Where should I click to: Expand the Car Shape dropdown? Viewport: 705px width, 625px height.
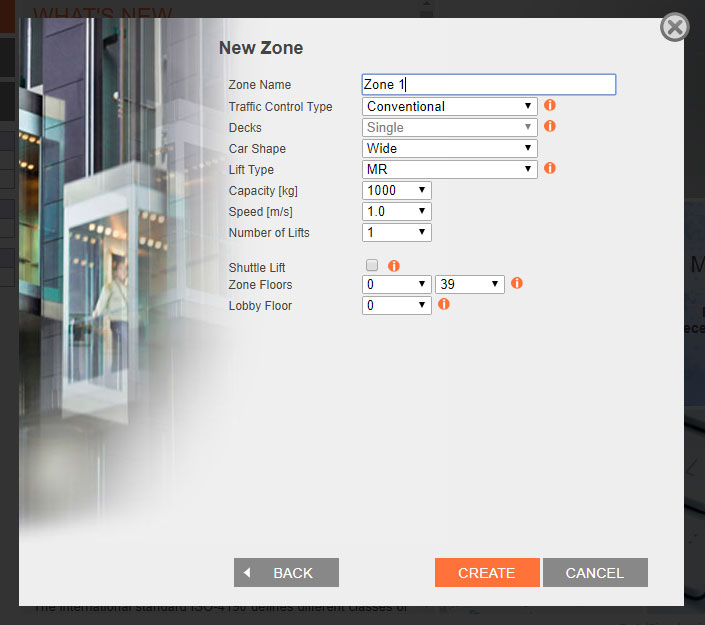pyautogui.click(x=449, y=148)
